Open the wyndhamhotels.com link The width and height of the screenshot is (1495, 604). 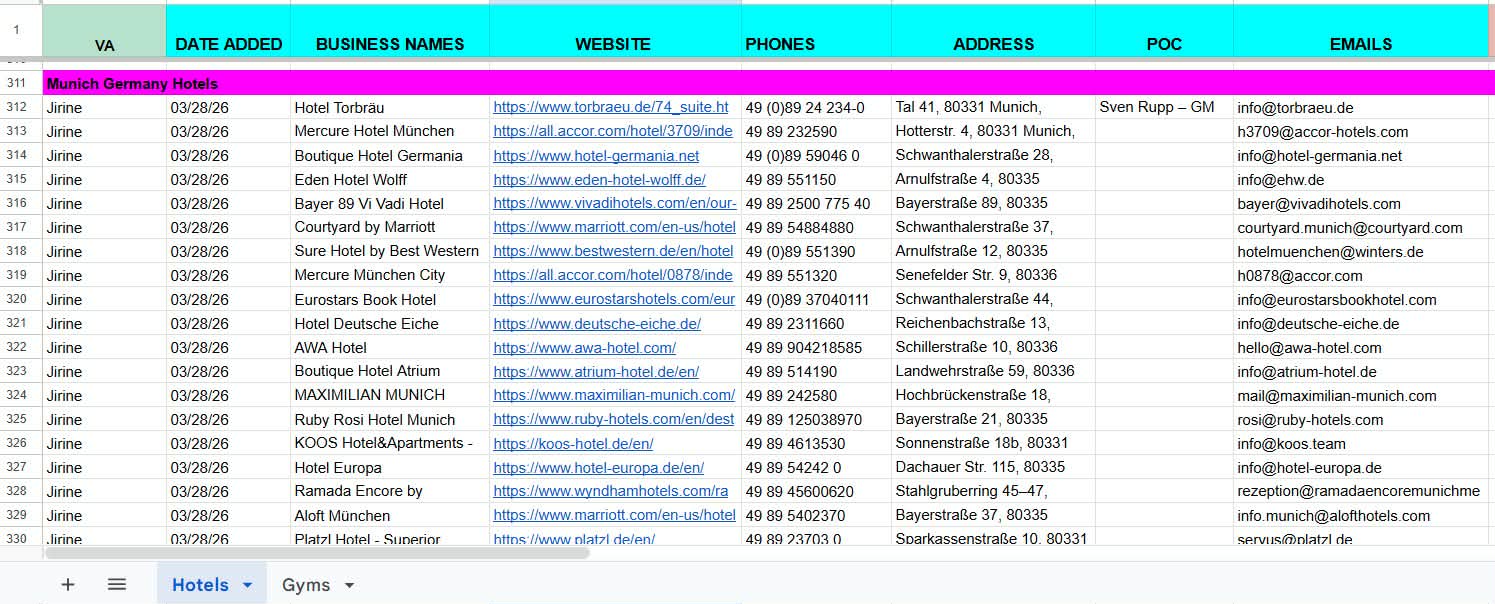point(611,491)
